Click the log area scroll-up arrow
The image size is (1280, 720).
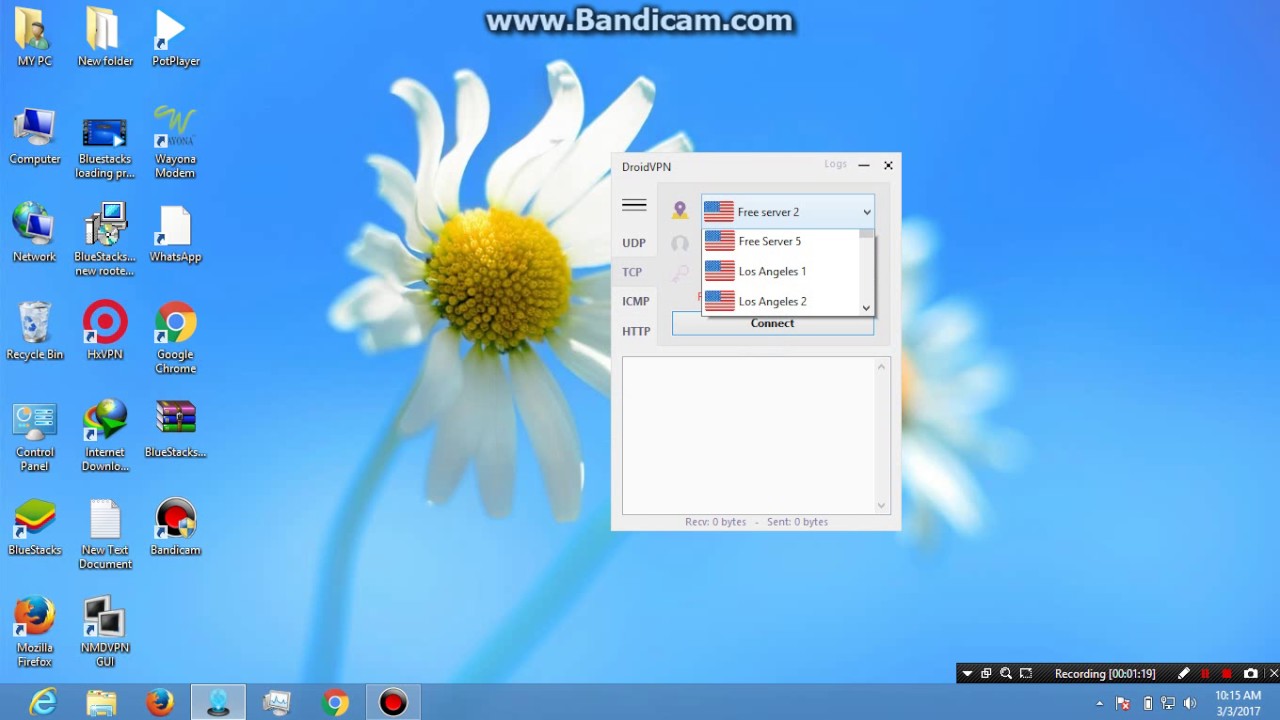tap(881, 367)
